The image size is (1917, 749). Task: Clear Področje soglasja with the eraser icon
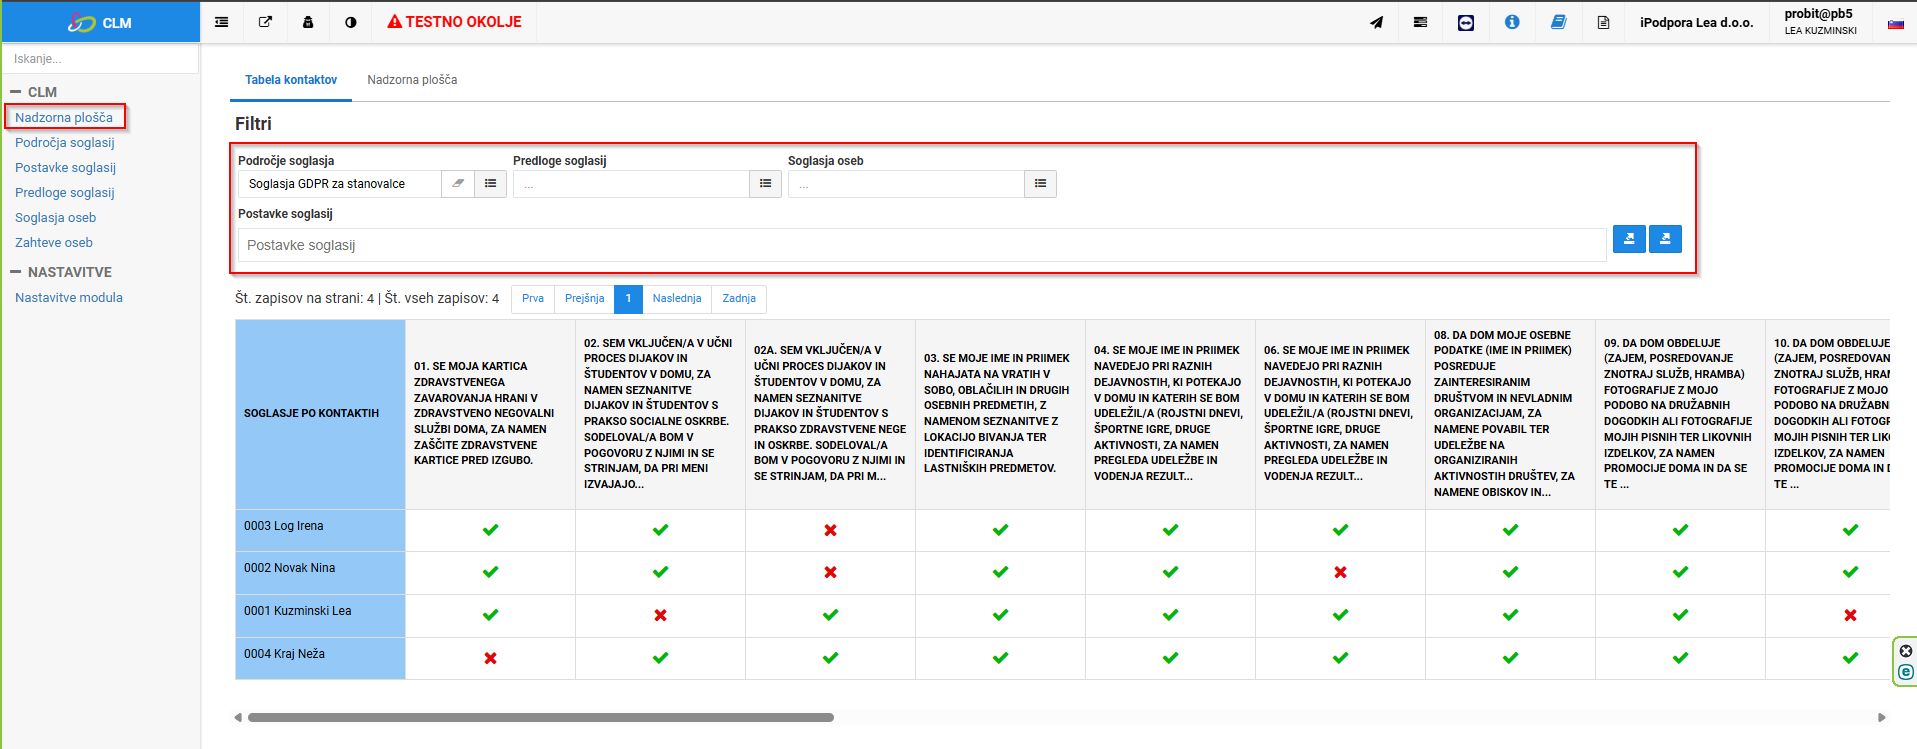[458, 184]
